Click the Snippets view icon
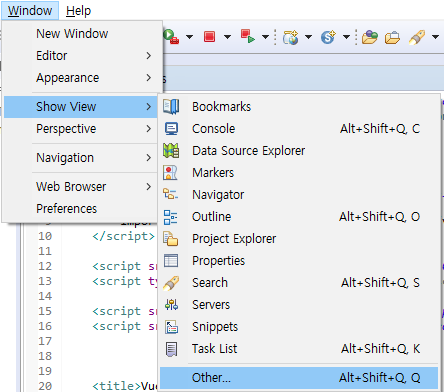The width and height of the screenshot is (444, 392). pyautogui.click(x=171, y=327)
